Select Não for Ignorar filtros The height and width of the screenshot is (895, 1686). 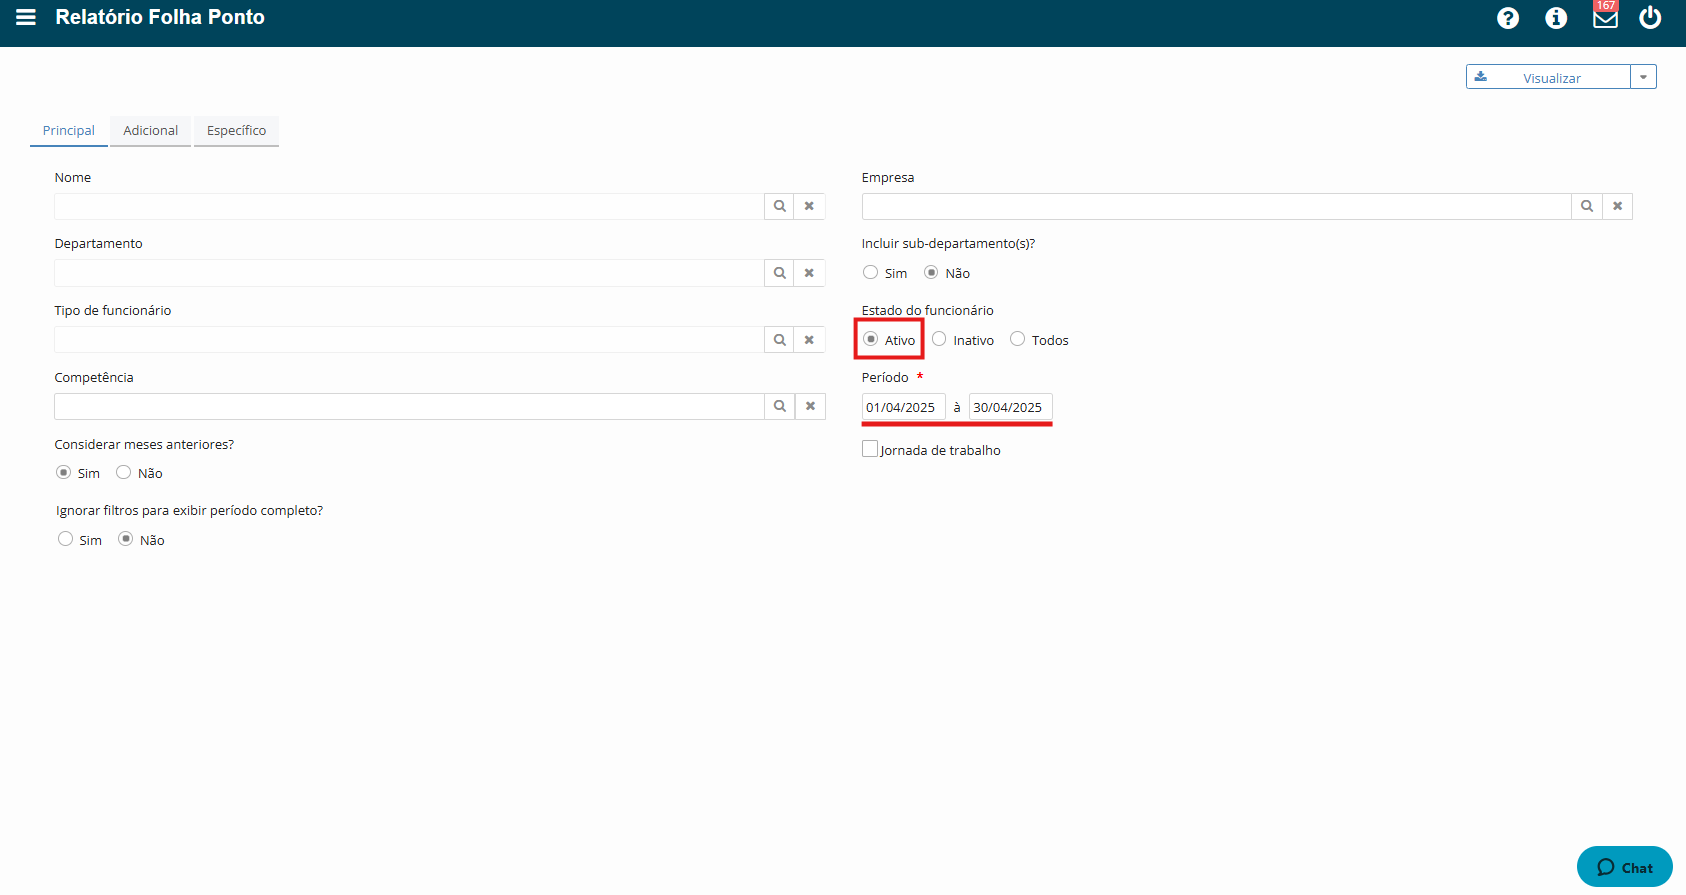click(126, 540)
